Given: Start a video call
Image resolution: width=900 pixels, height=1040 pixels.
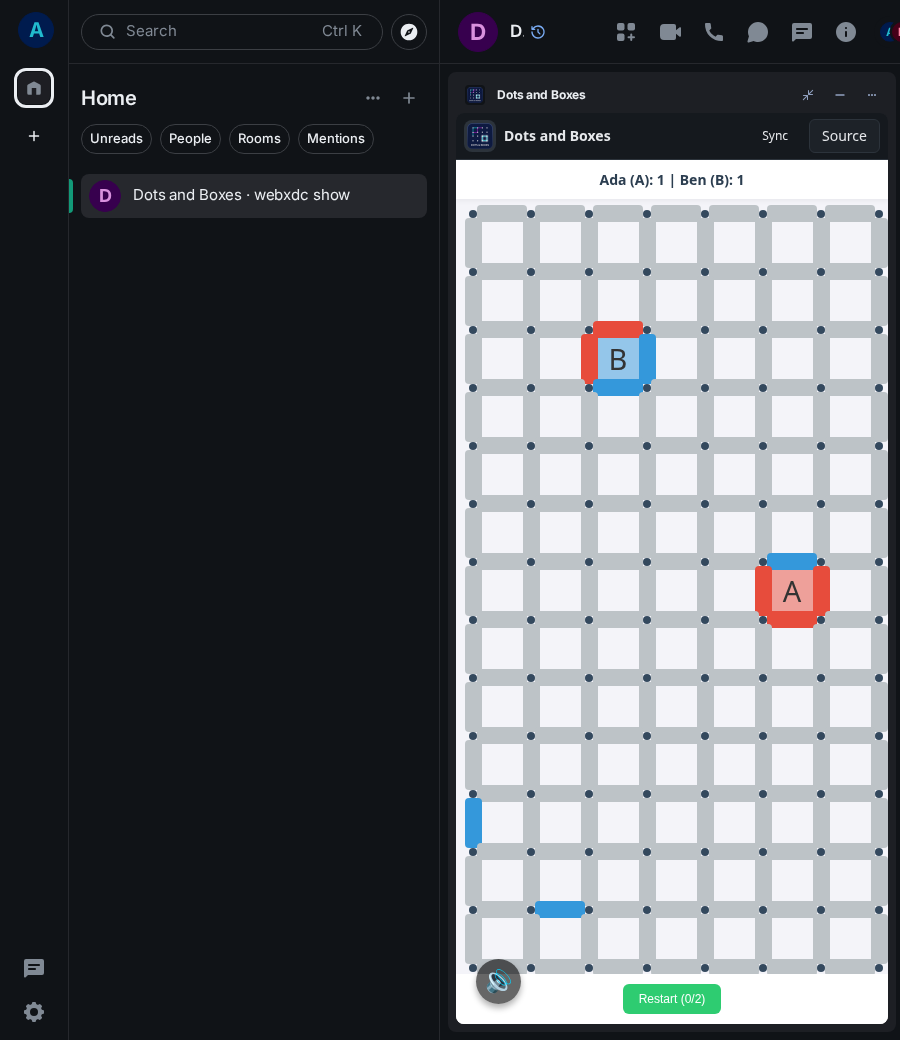Looking at the screenshot, I should tap(670, 32).
